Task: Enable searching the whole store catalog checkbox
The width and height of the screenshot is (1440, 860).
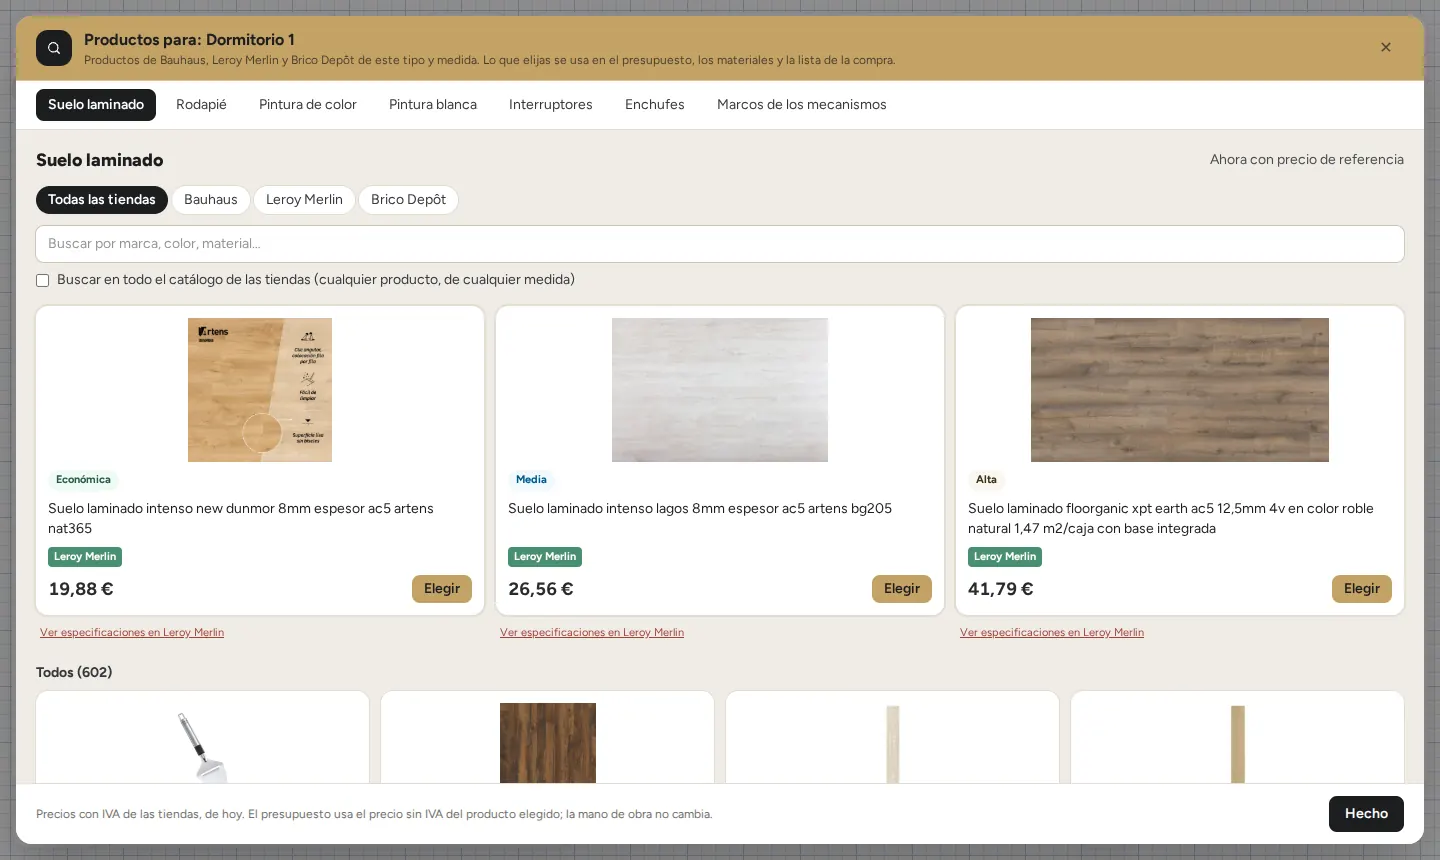Action: pos(43,280)
